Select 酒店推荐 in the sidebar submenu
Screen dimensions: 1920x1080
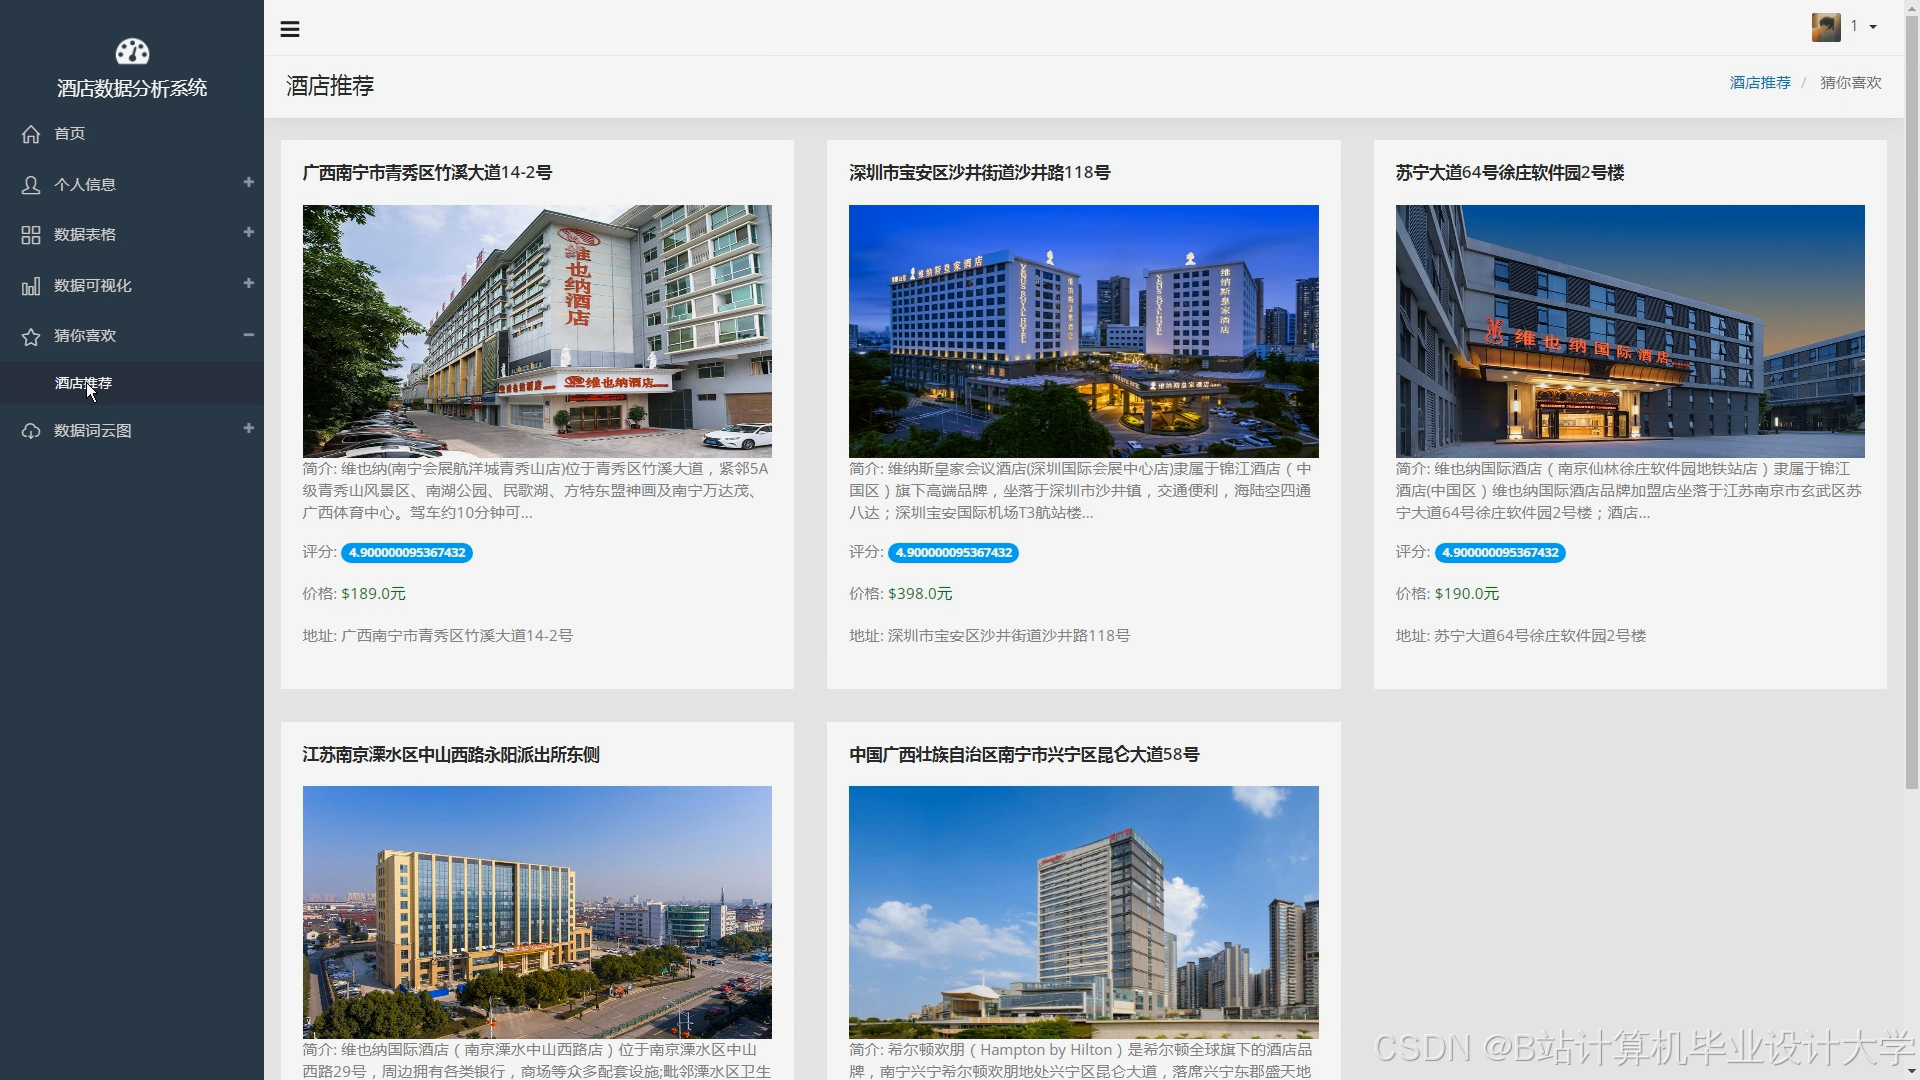tap(82, 383)
